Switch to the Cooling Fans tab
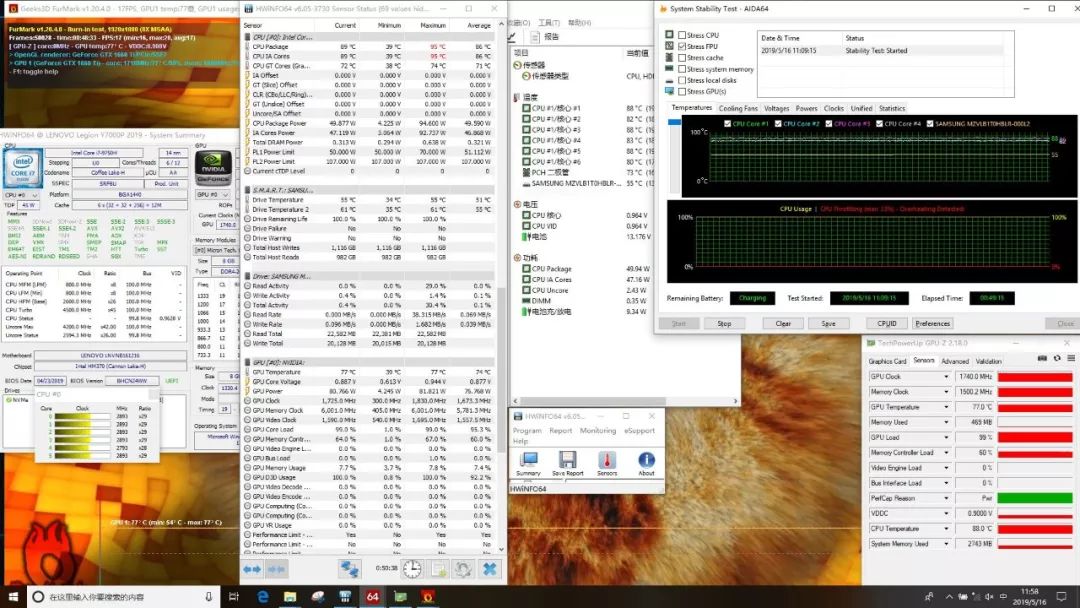Image resolution: width=1080 pixels, height=608 pixels. 738,108
